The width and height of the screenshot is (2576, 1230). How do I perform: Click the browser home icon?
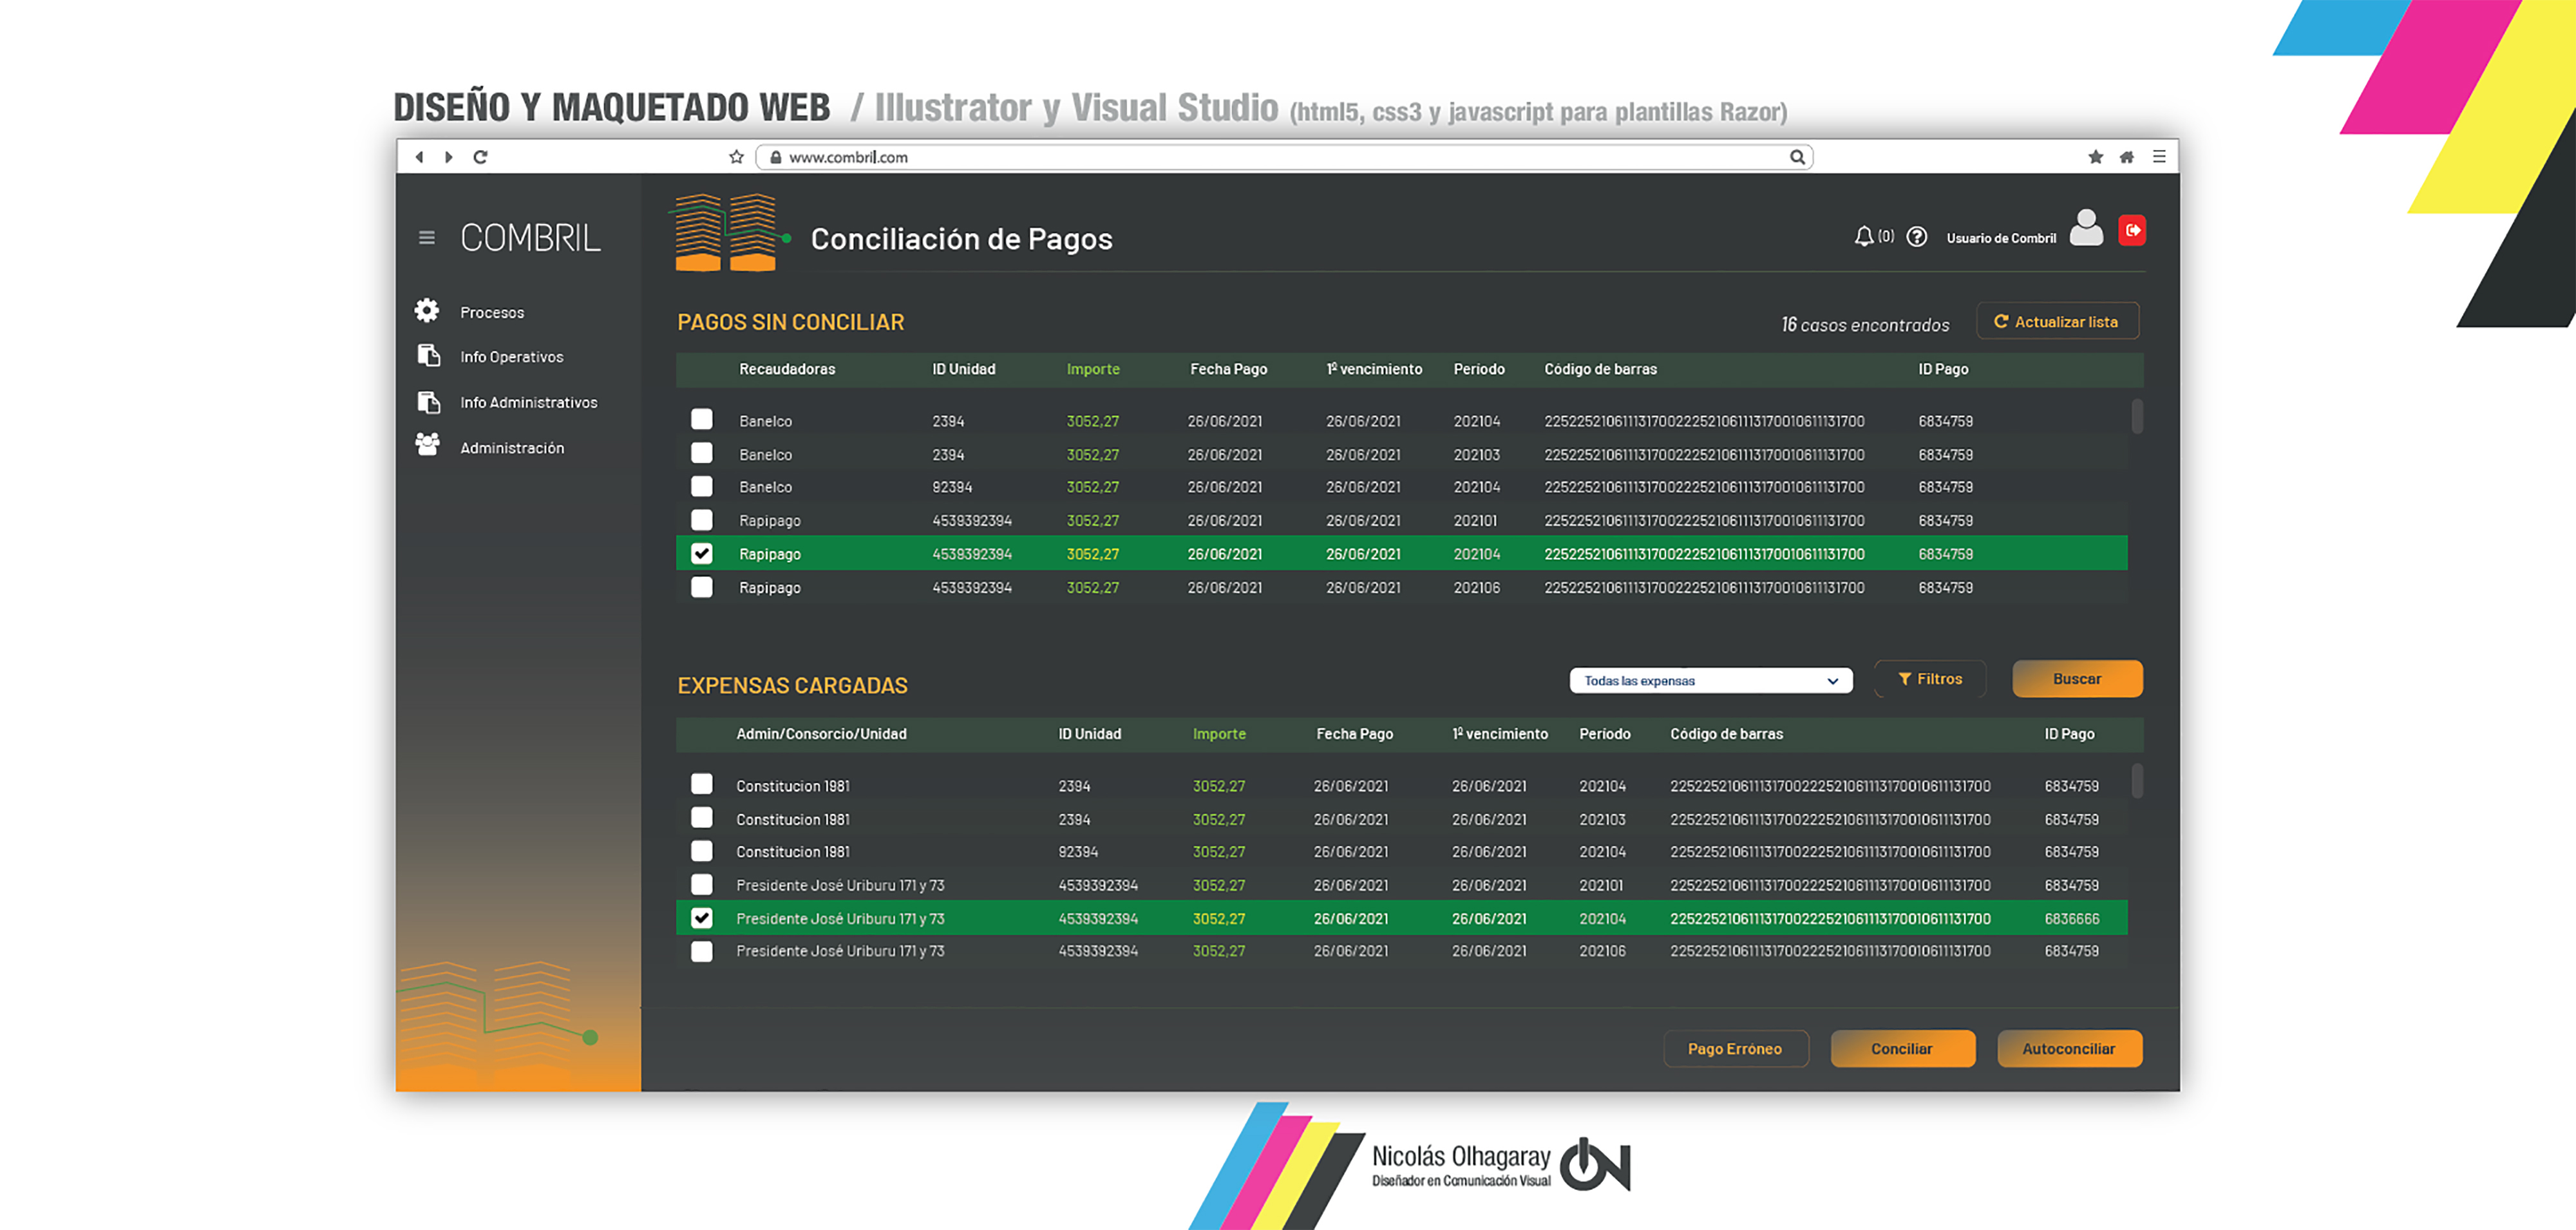pos(2126,157)
